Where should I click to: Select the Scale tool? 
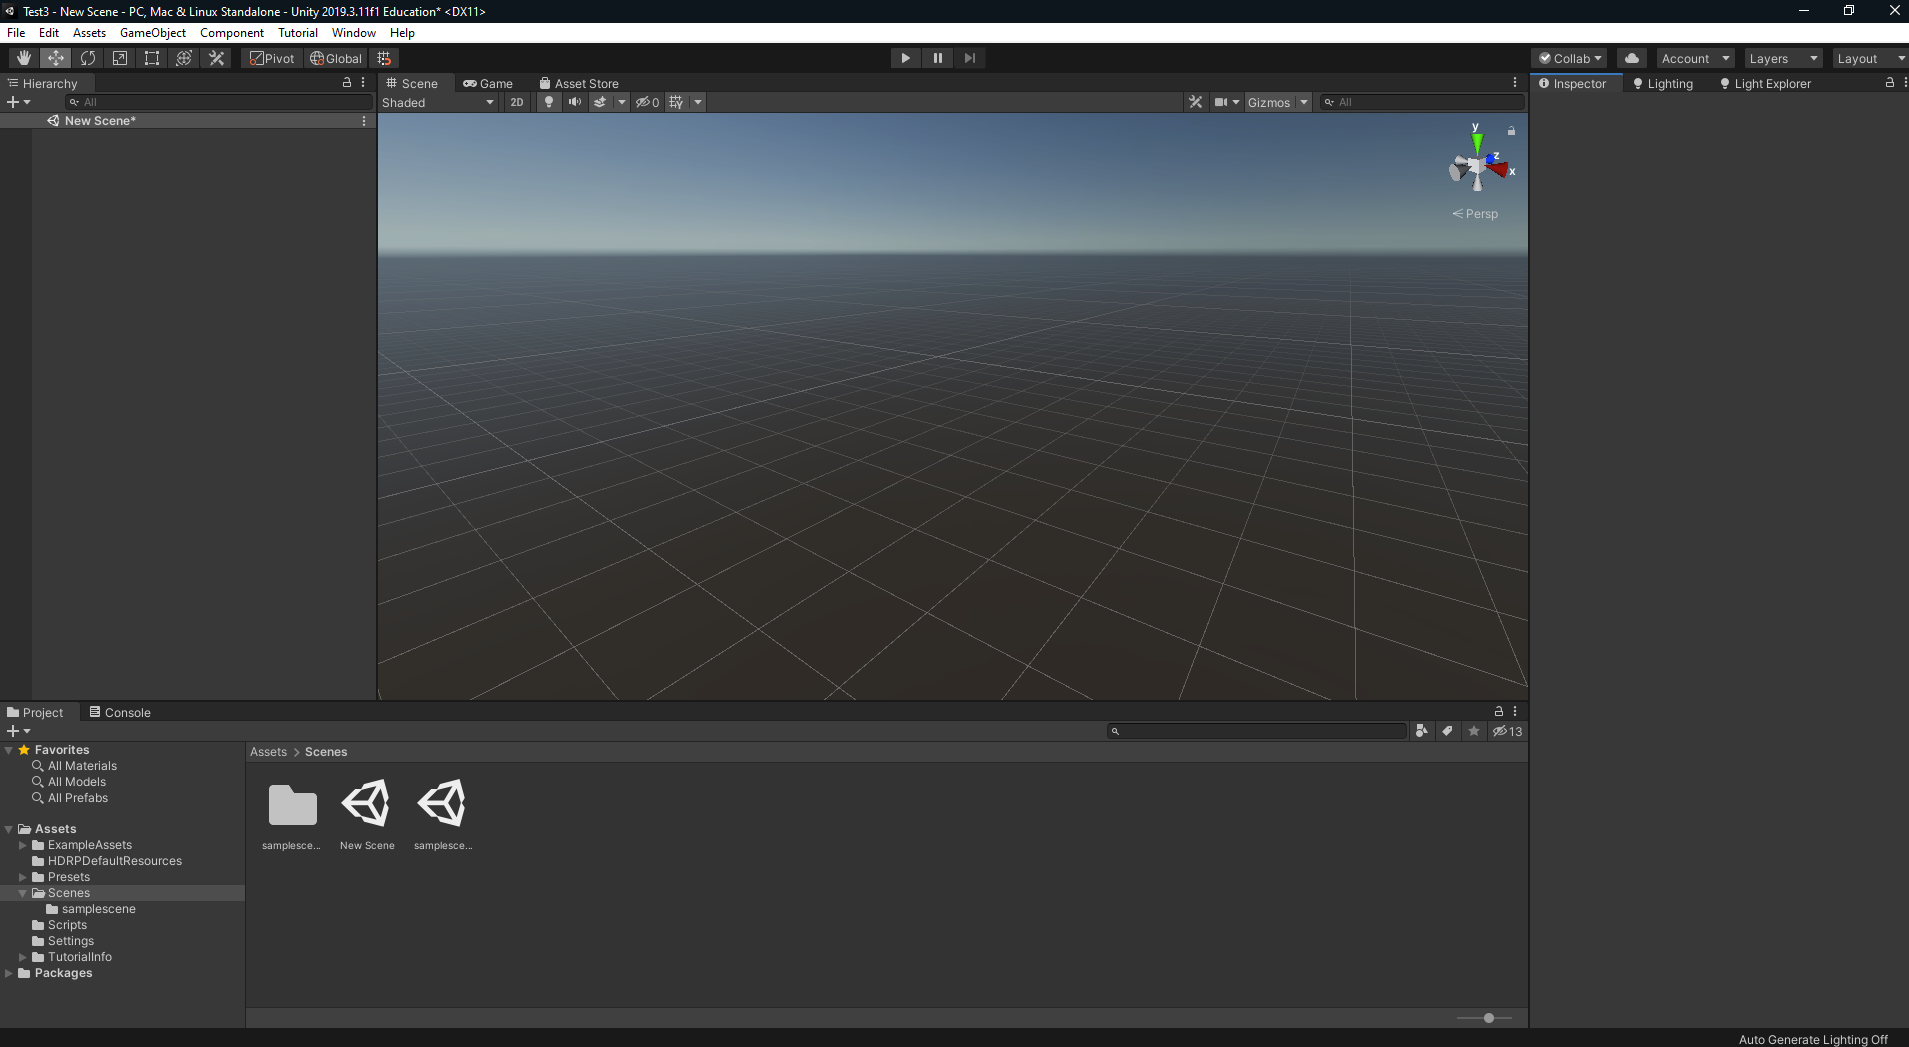(120, 58)
